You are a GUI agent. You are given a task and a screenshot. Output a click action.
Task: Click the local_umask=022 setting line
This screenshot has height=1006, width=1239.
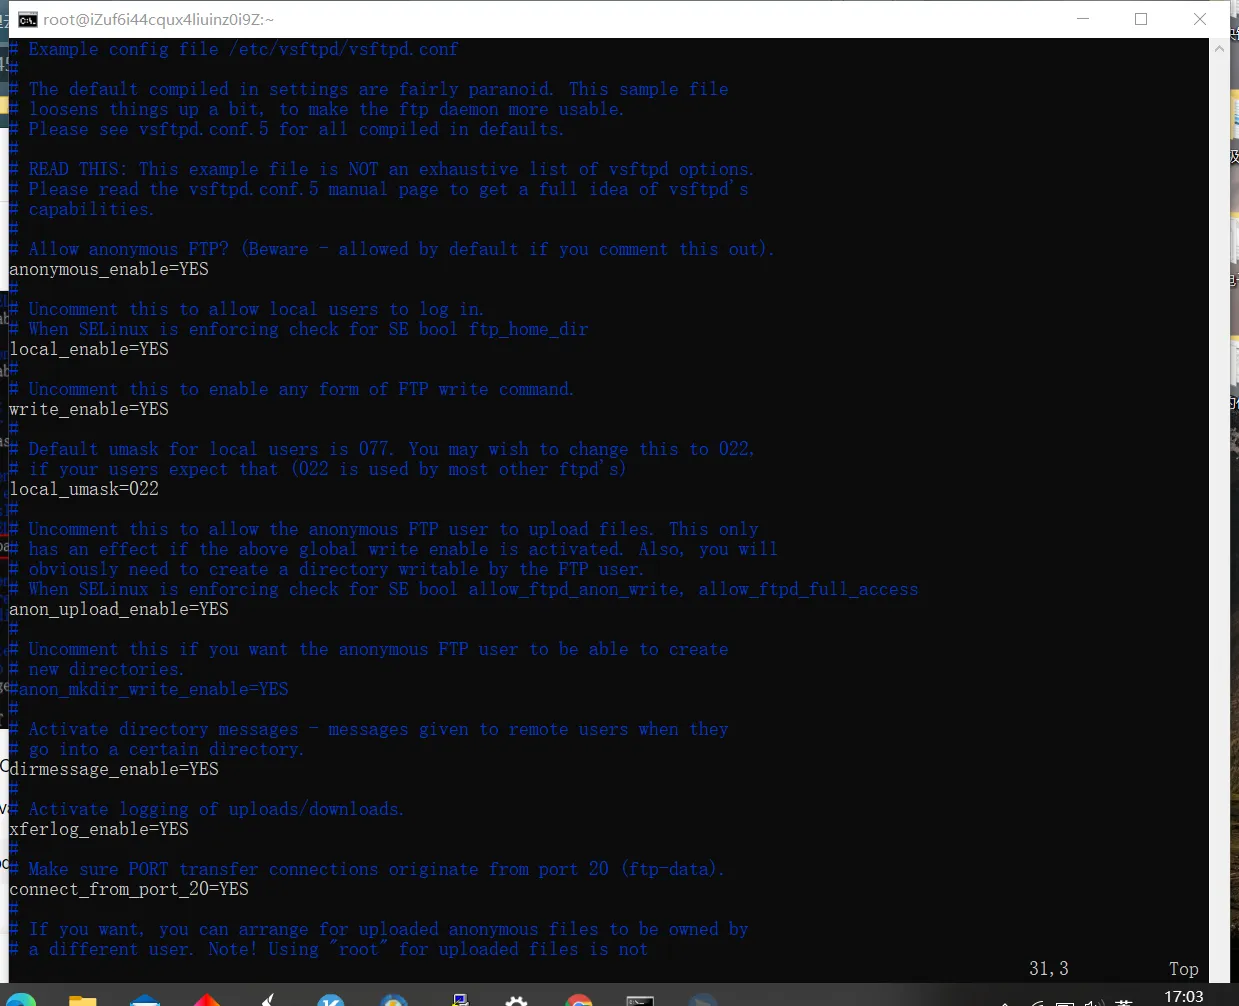[84, 489]
